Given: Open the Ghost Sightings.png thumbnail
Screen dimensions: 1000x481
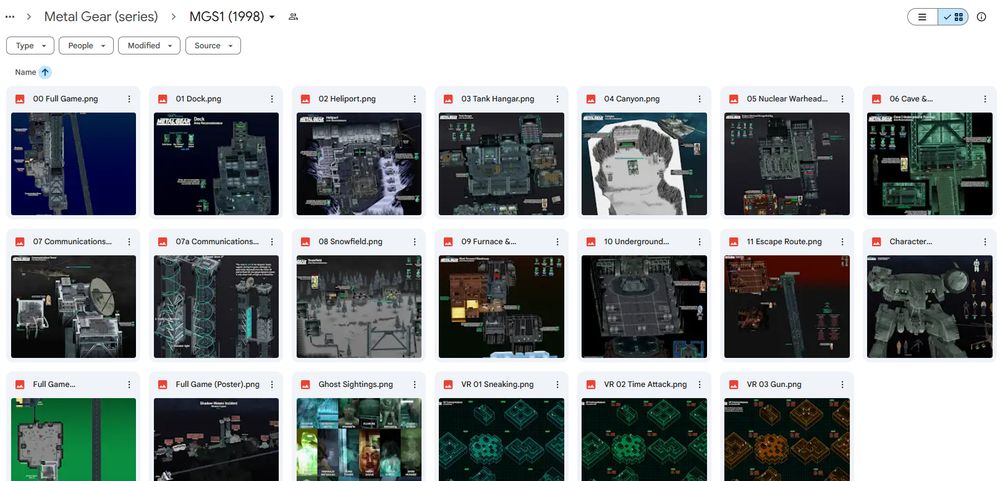Looking at the screenshot, I should (359, 440).
